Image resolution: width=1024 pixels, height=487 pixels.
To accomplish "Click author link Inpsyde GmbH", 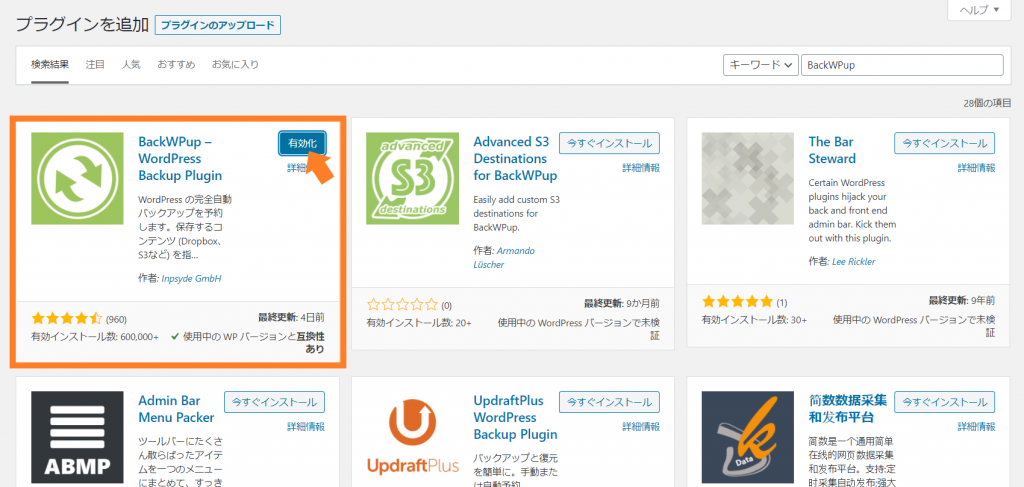I will (191, 278).
